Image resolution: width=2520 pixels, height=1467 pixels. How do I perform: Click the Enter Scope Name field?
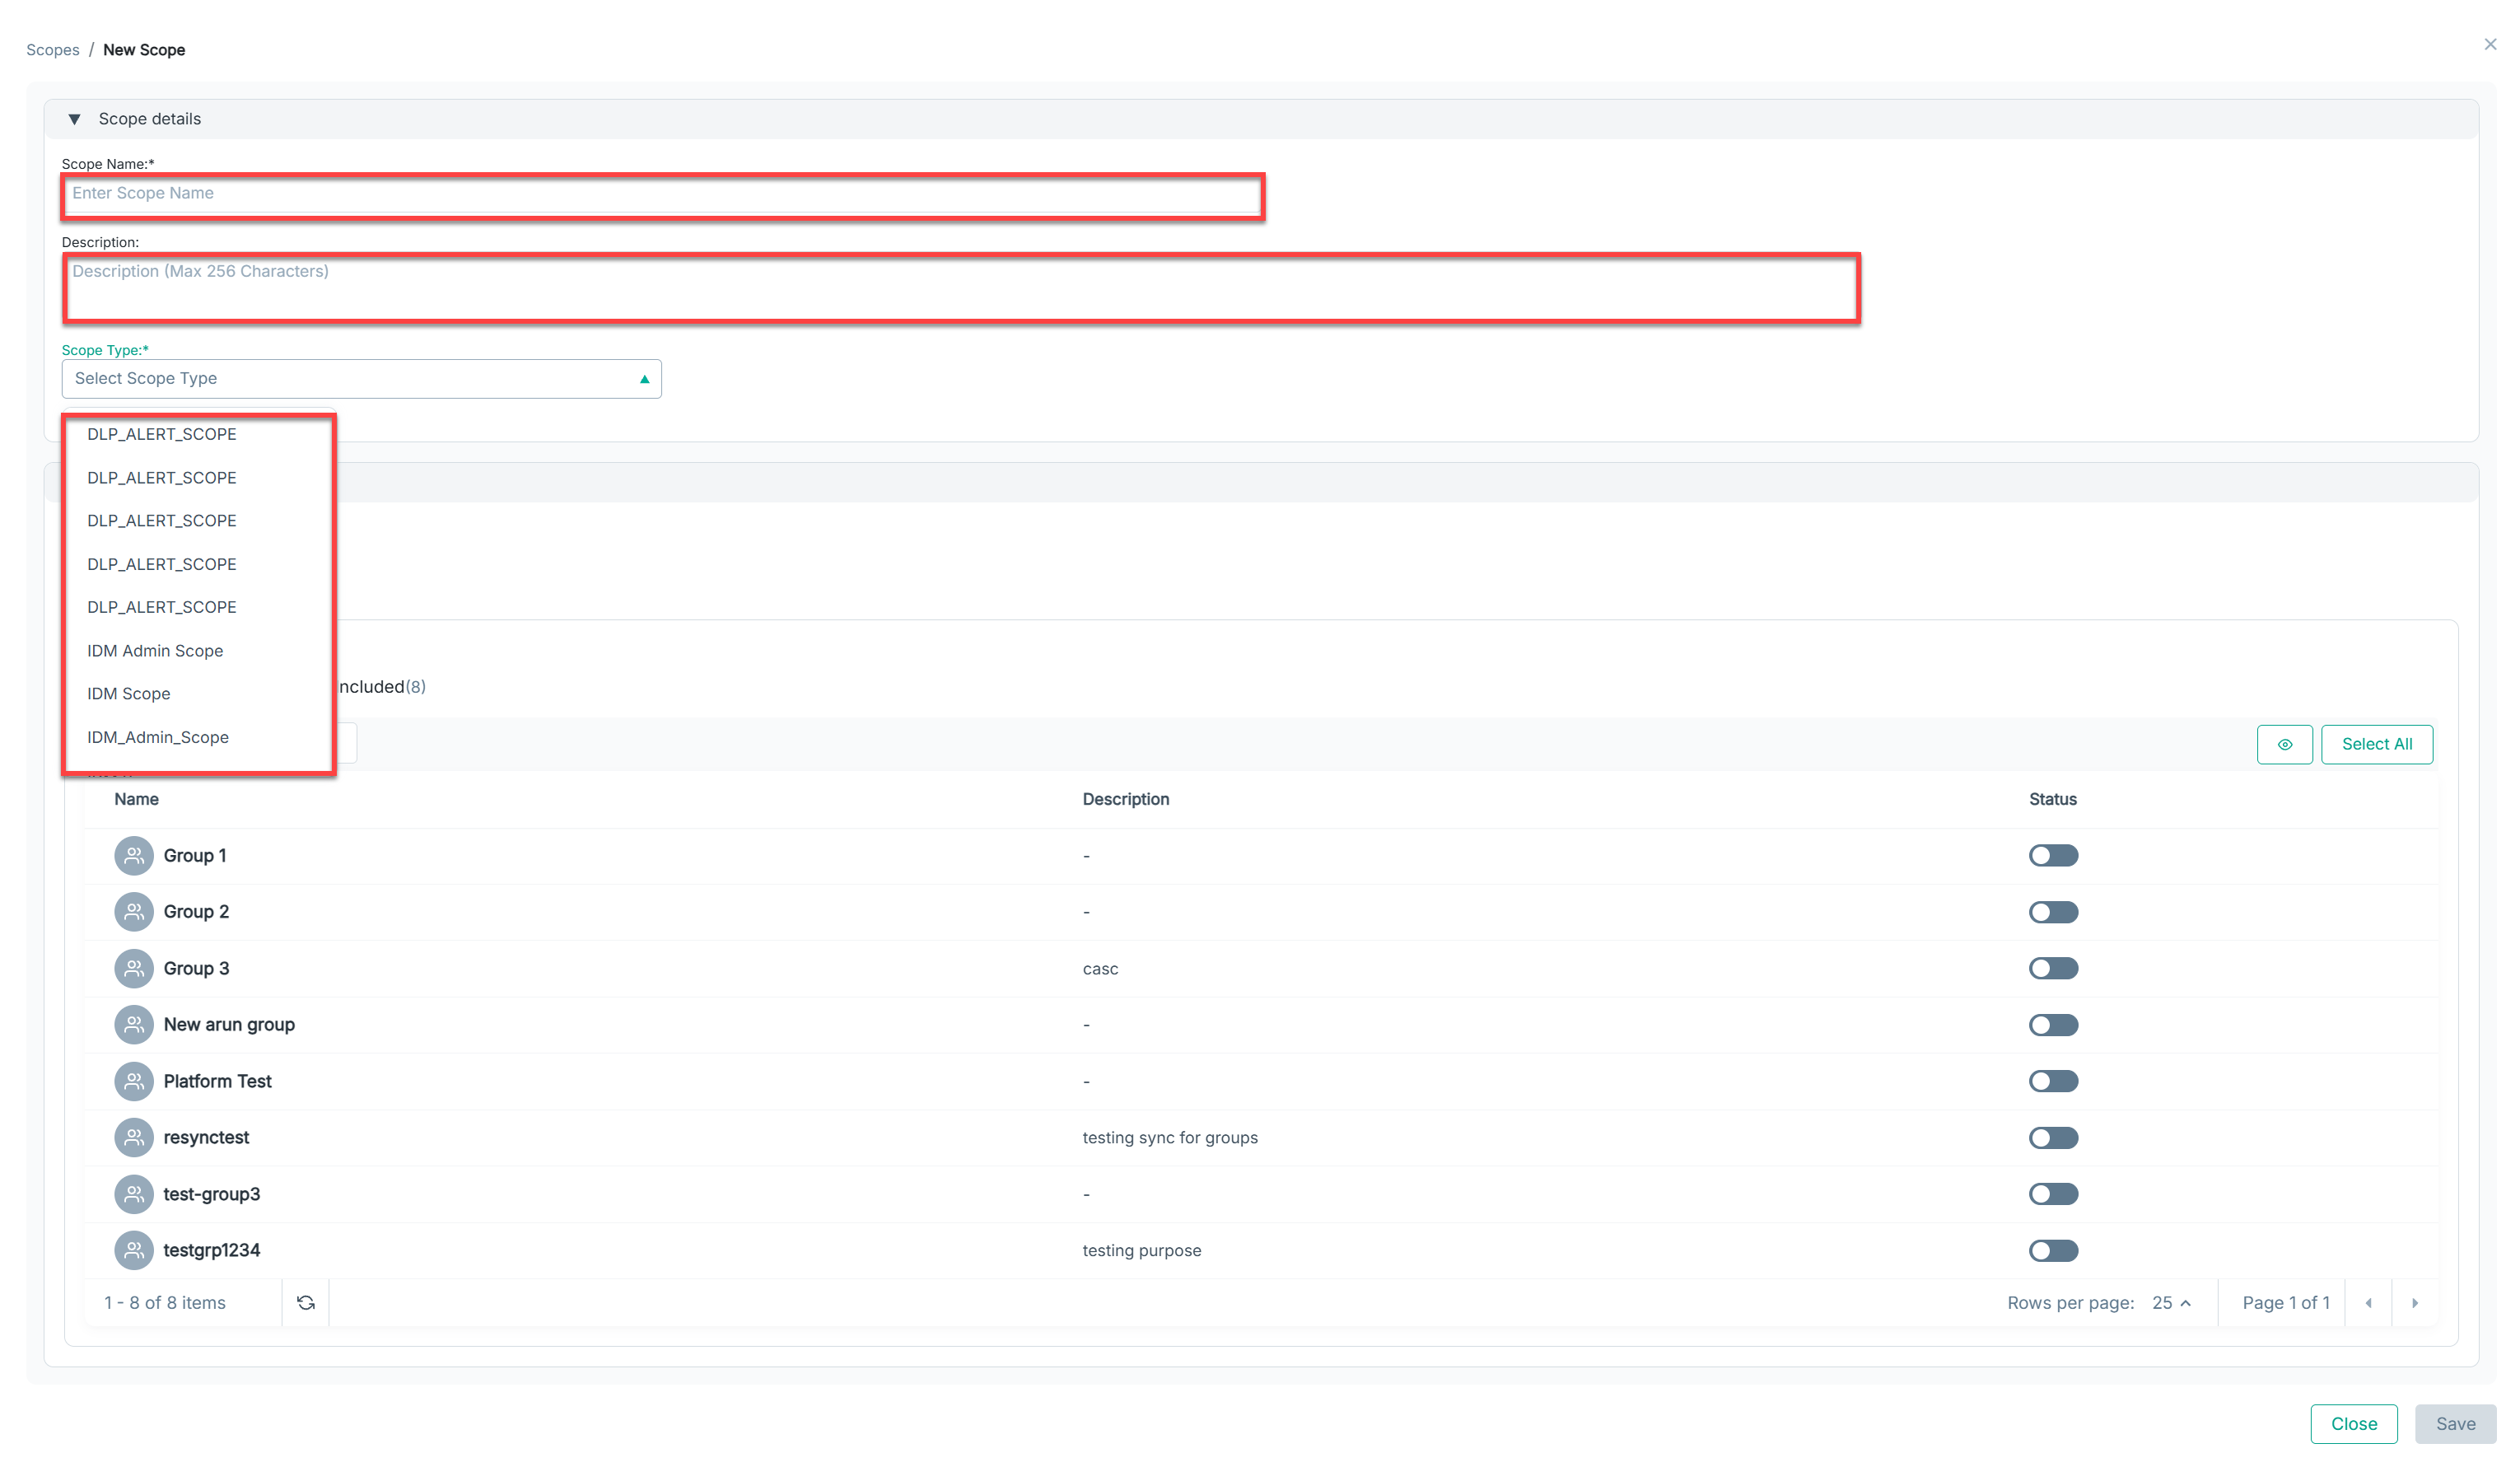pos(662,194)
